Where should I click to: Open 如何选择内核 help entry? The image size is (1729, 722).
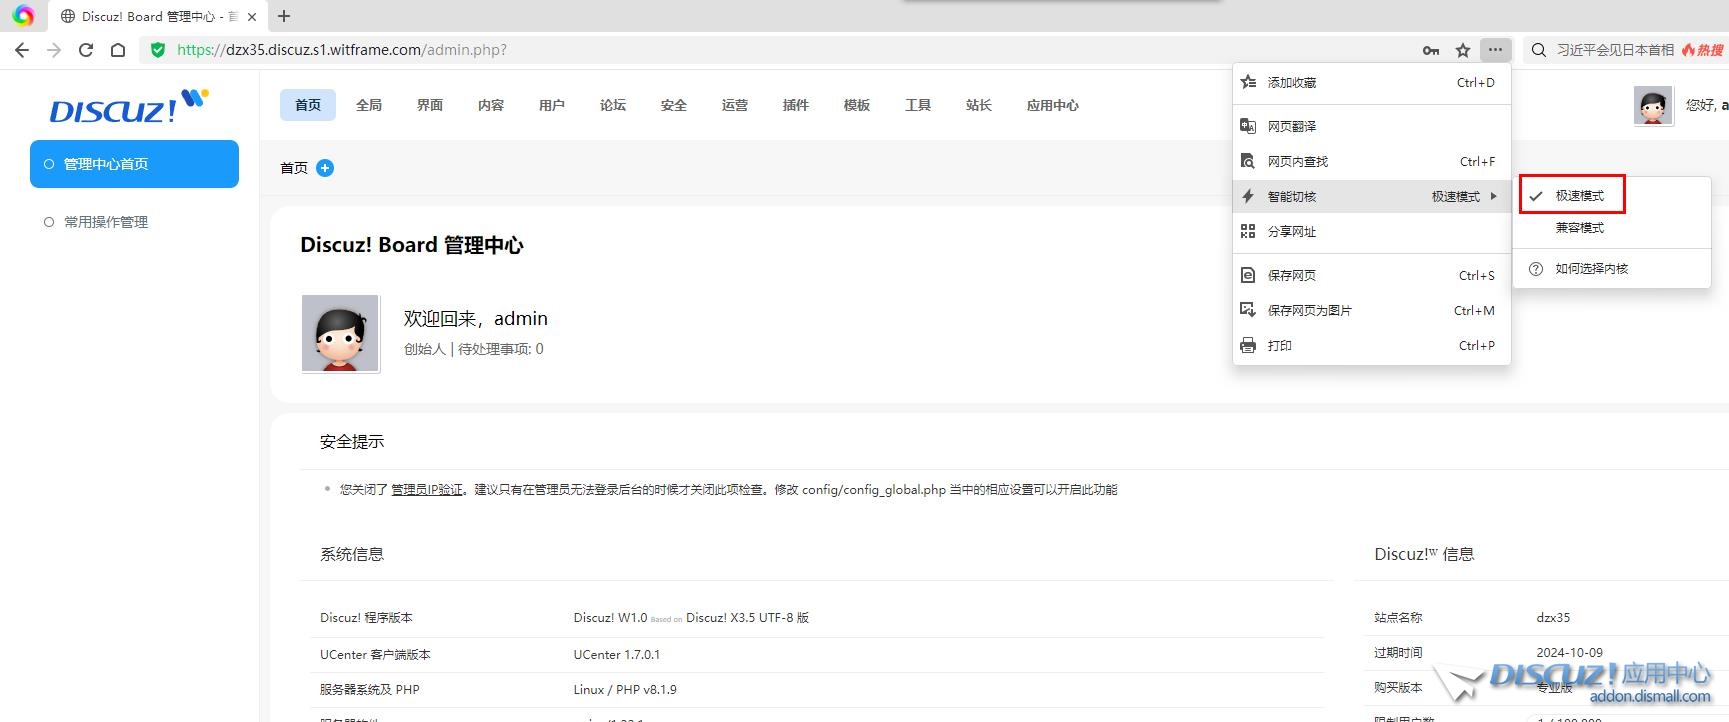pyautogui.click(x=1611, y=268)
